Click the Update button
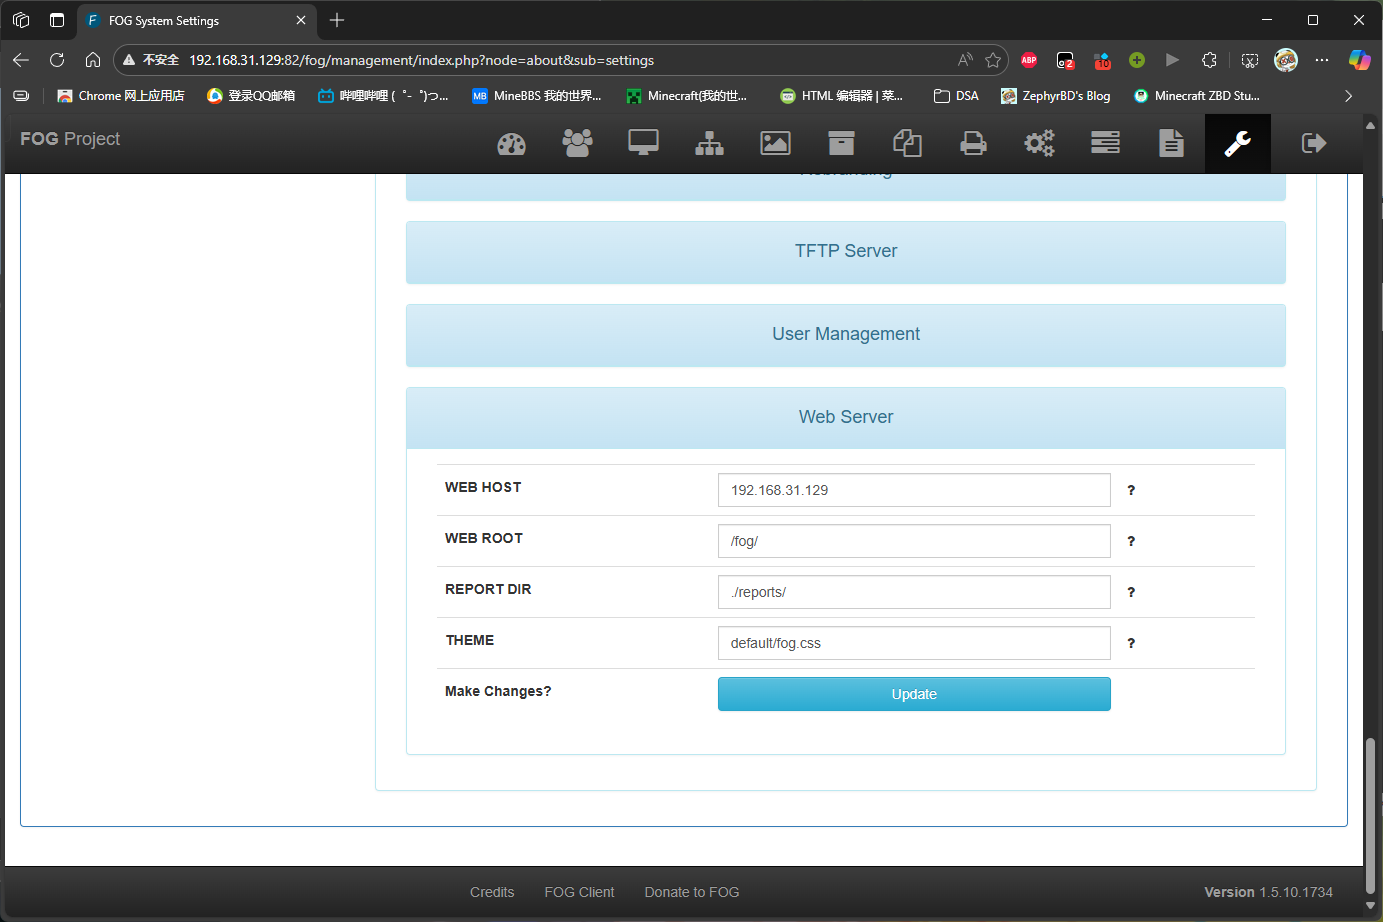The image size is (1383, 922). 913,694
